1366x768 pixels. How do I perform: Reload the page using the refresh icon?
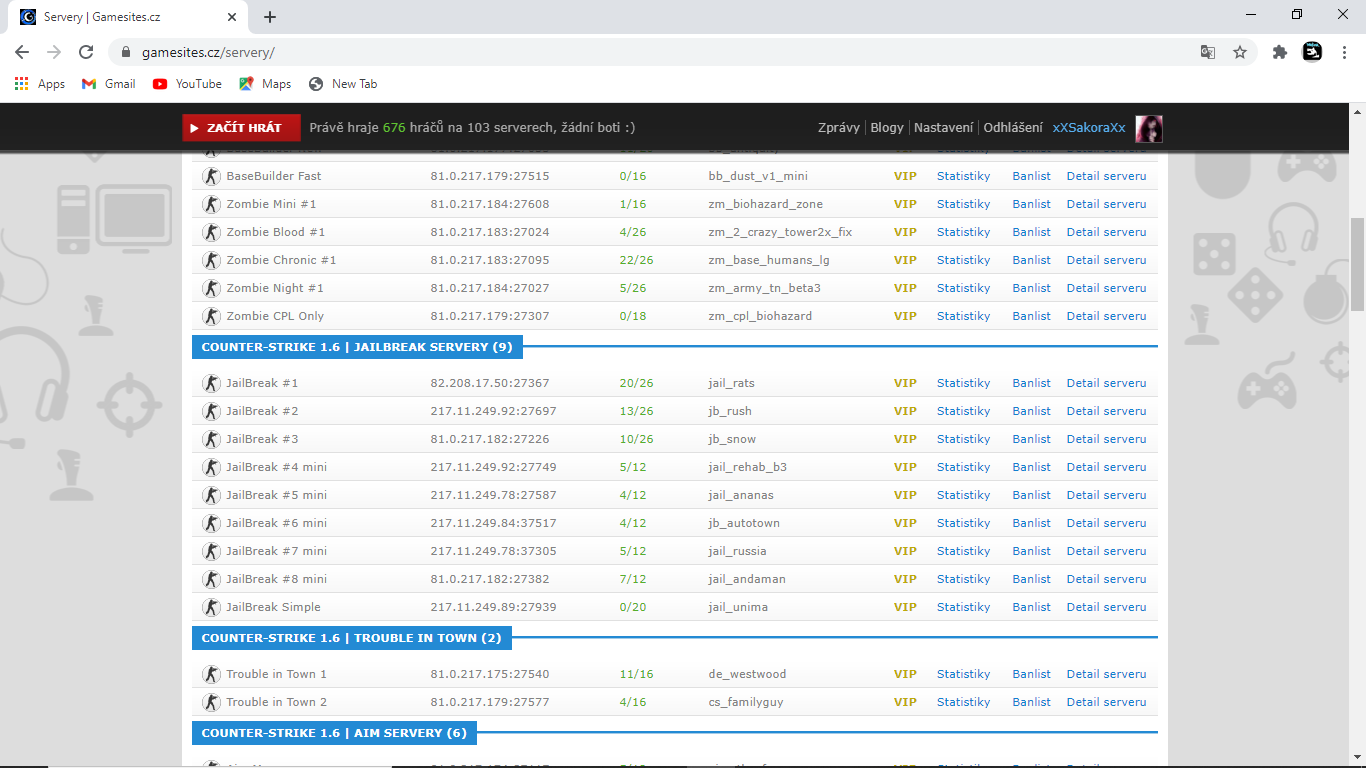86,52
